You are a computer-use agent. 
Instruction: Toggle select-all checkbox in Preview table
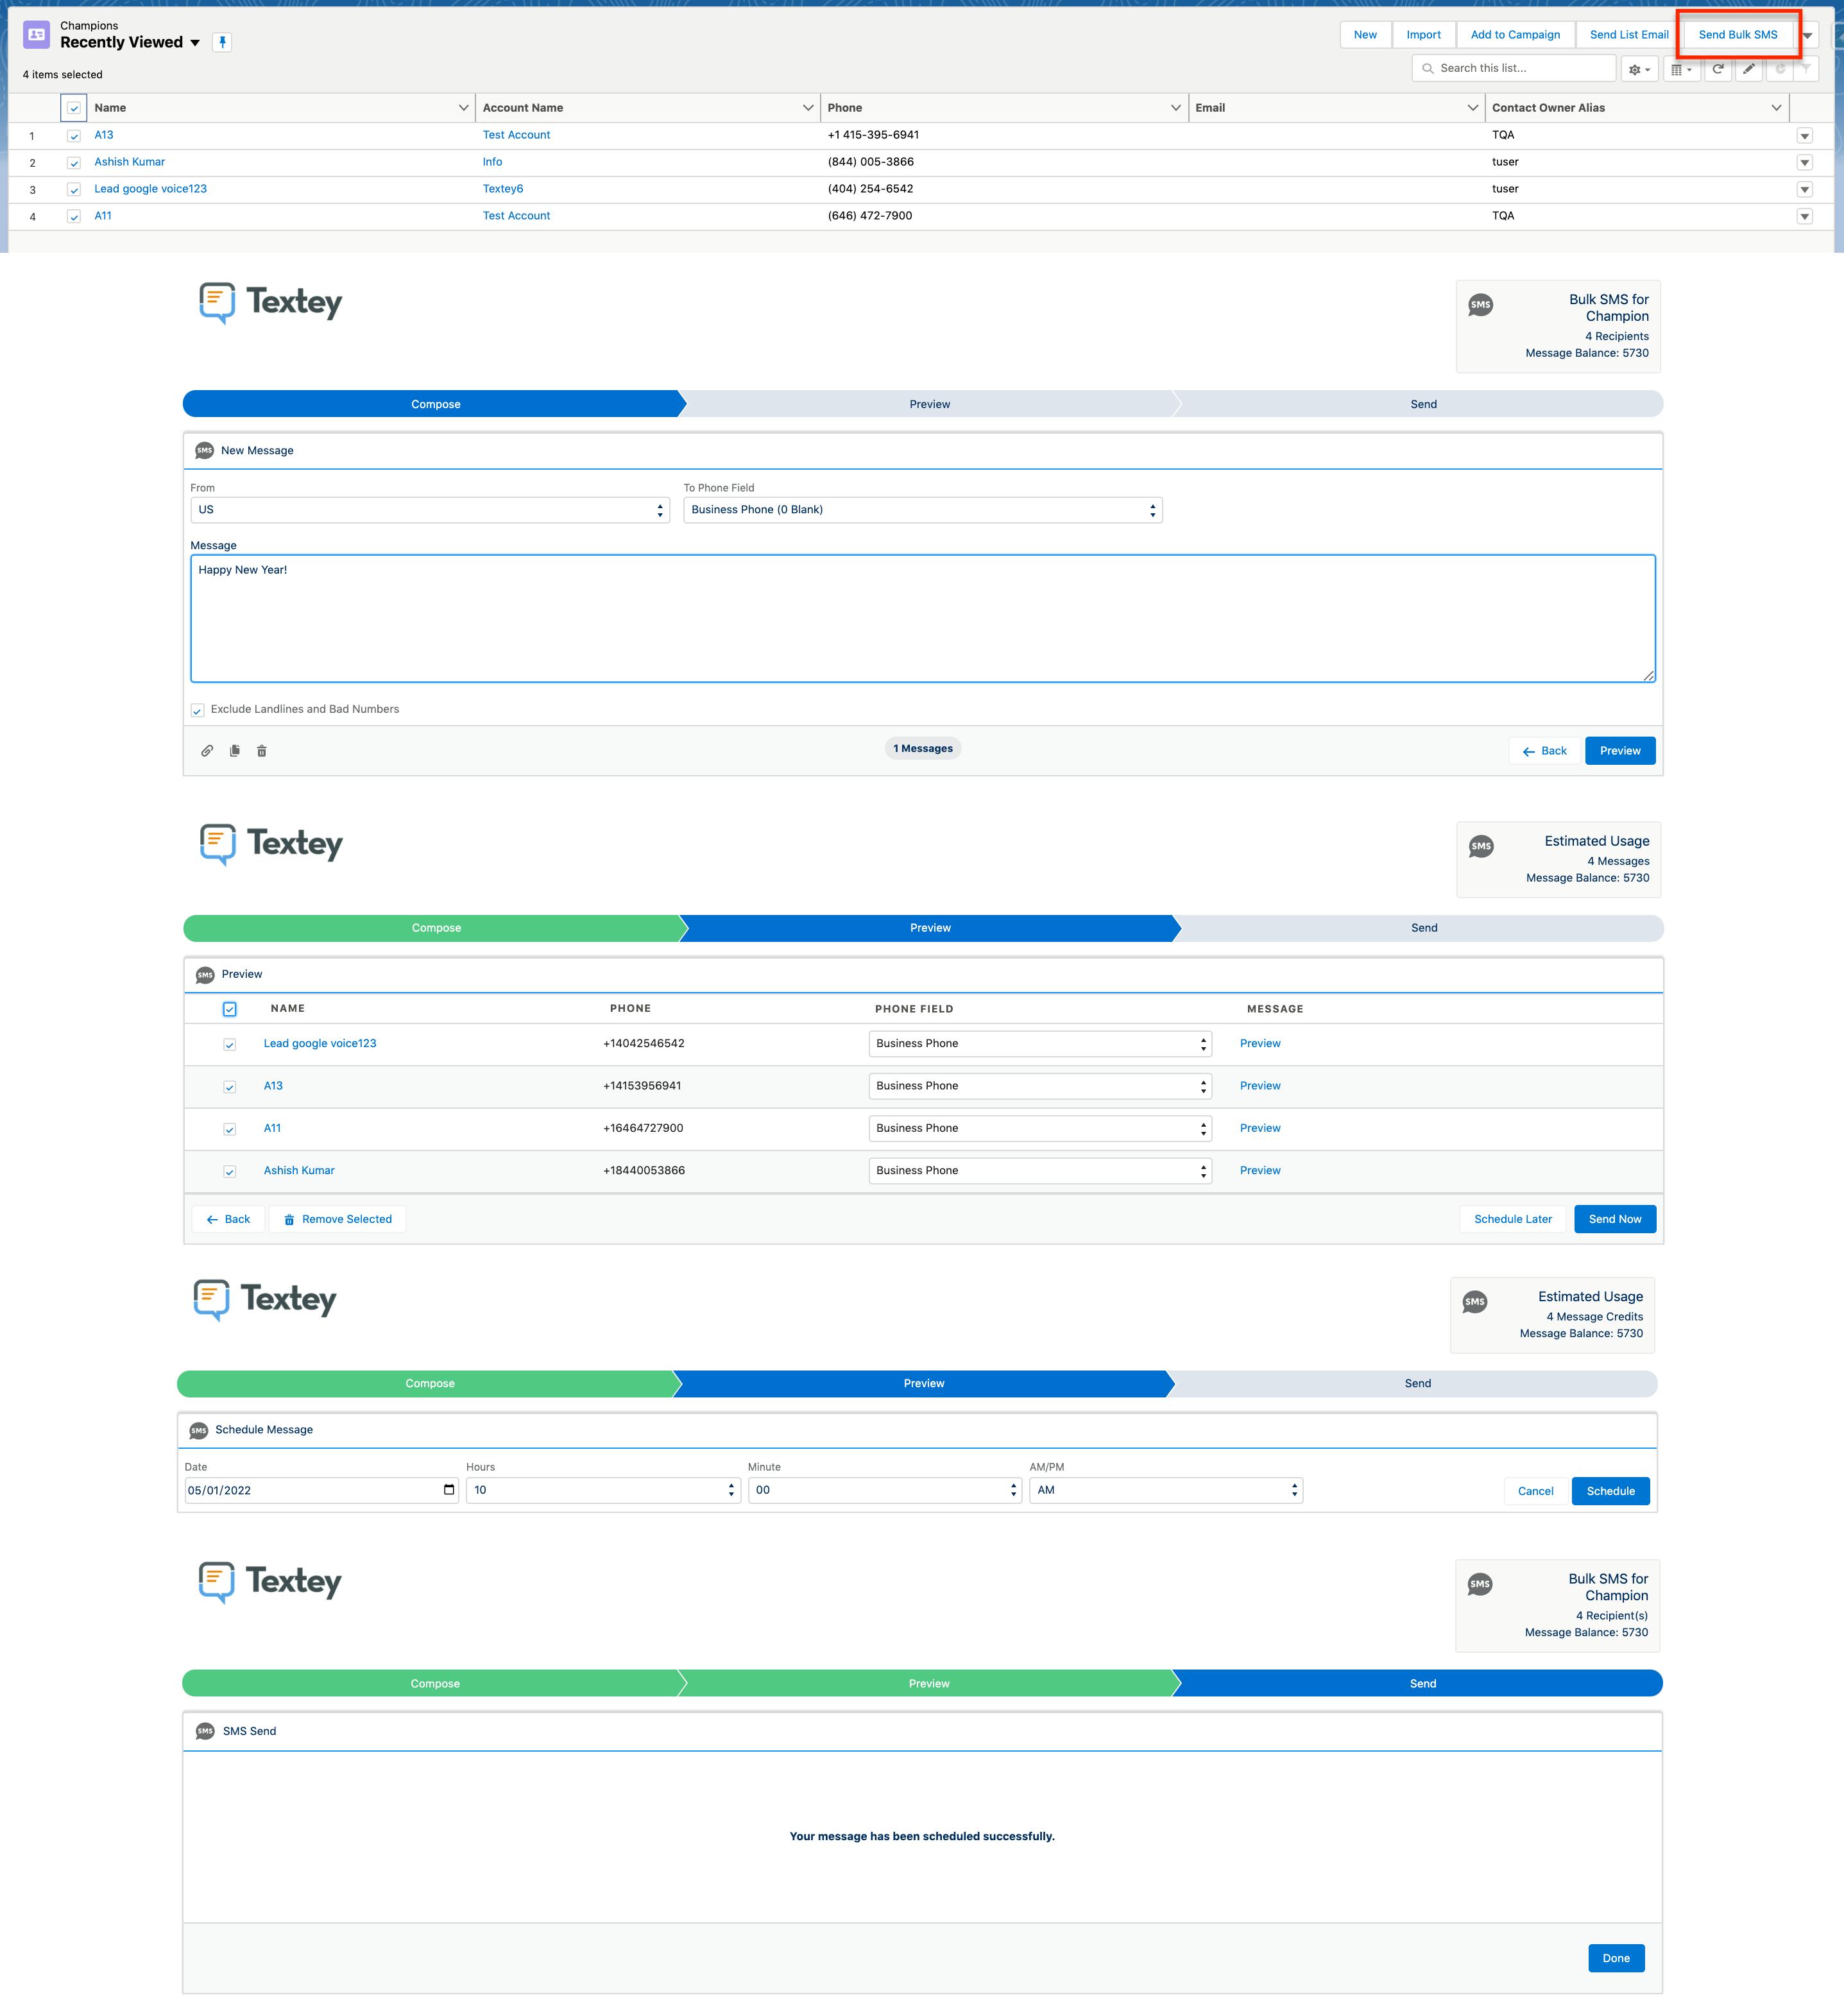229,1009
